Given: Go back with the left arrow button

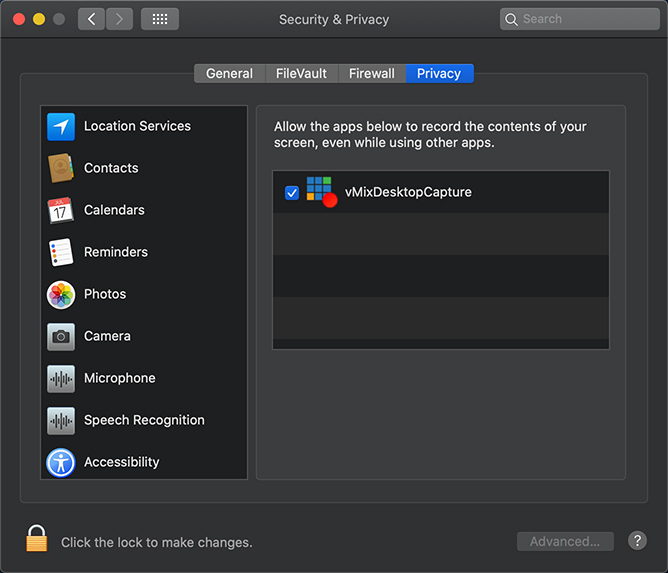Looking at the screenshot, I should [92, 19].
